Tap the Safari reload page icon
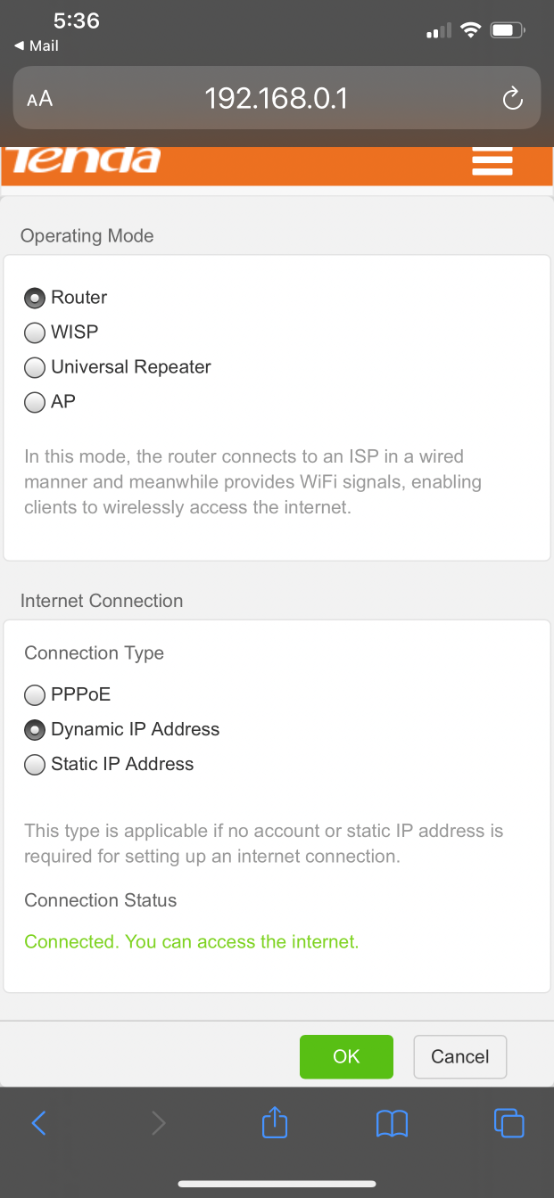 click(x=512, y=99)
